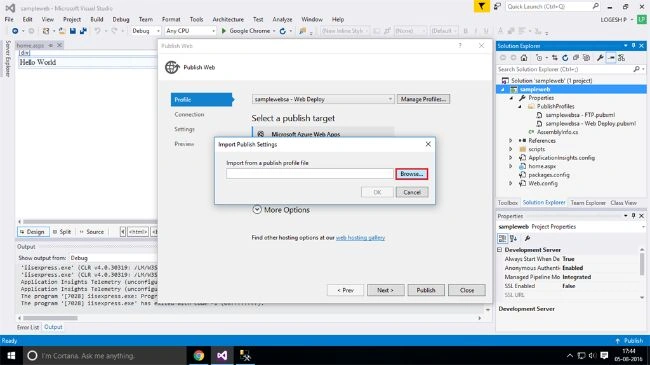The image size is (650, 365).
Task: Click Sync with Active Document icon
Action: pos(555,58)
